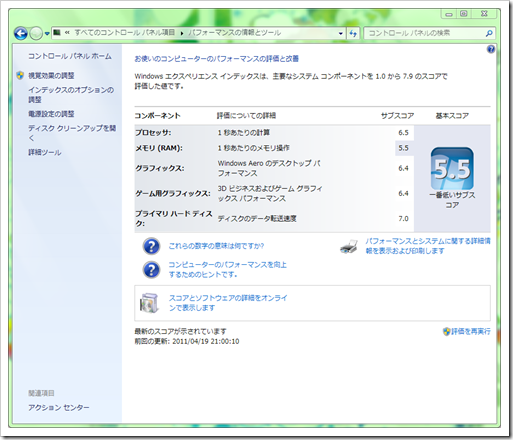Click the software box icon
Viewport: 513px width, 440px height.
coord(149,303)
